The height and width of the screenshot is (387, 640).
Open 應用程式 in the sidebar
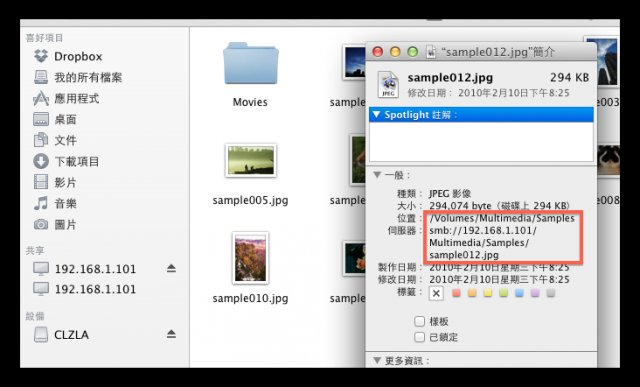coord(66,98)
